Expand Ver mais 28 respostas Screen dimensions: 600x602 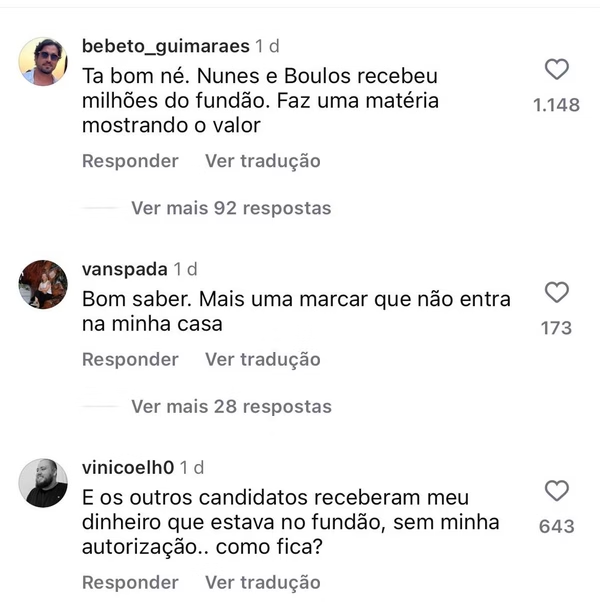(x=230, y=406)
